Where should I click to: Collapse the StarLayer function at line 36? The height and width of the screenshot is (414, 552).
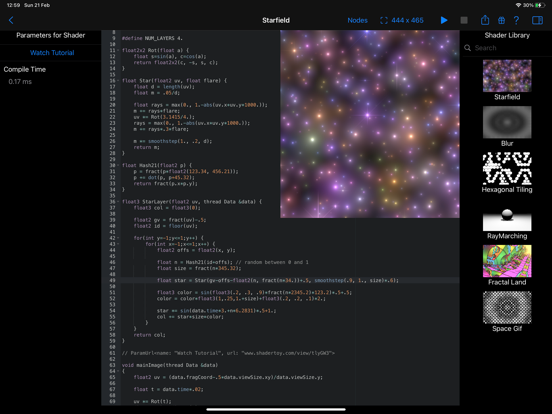point(118,202)
